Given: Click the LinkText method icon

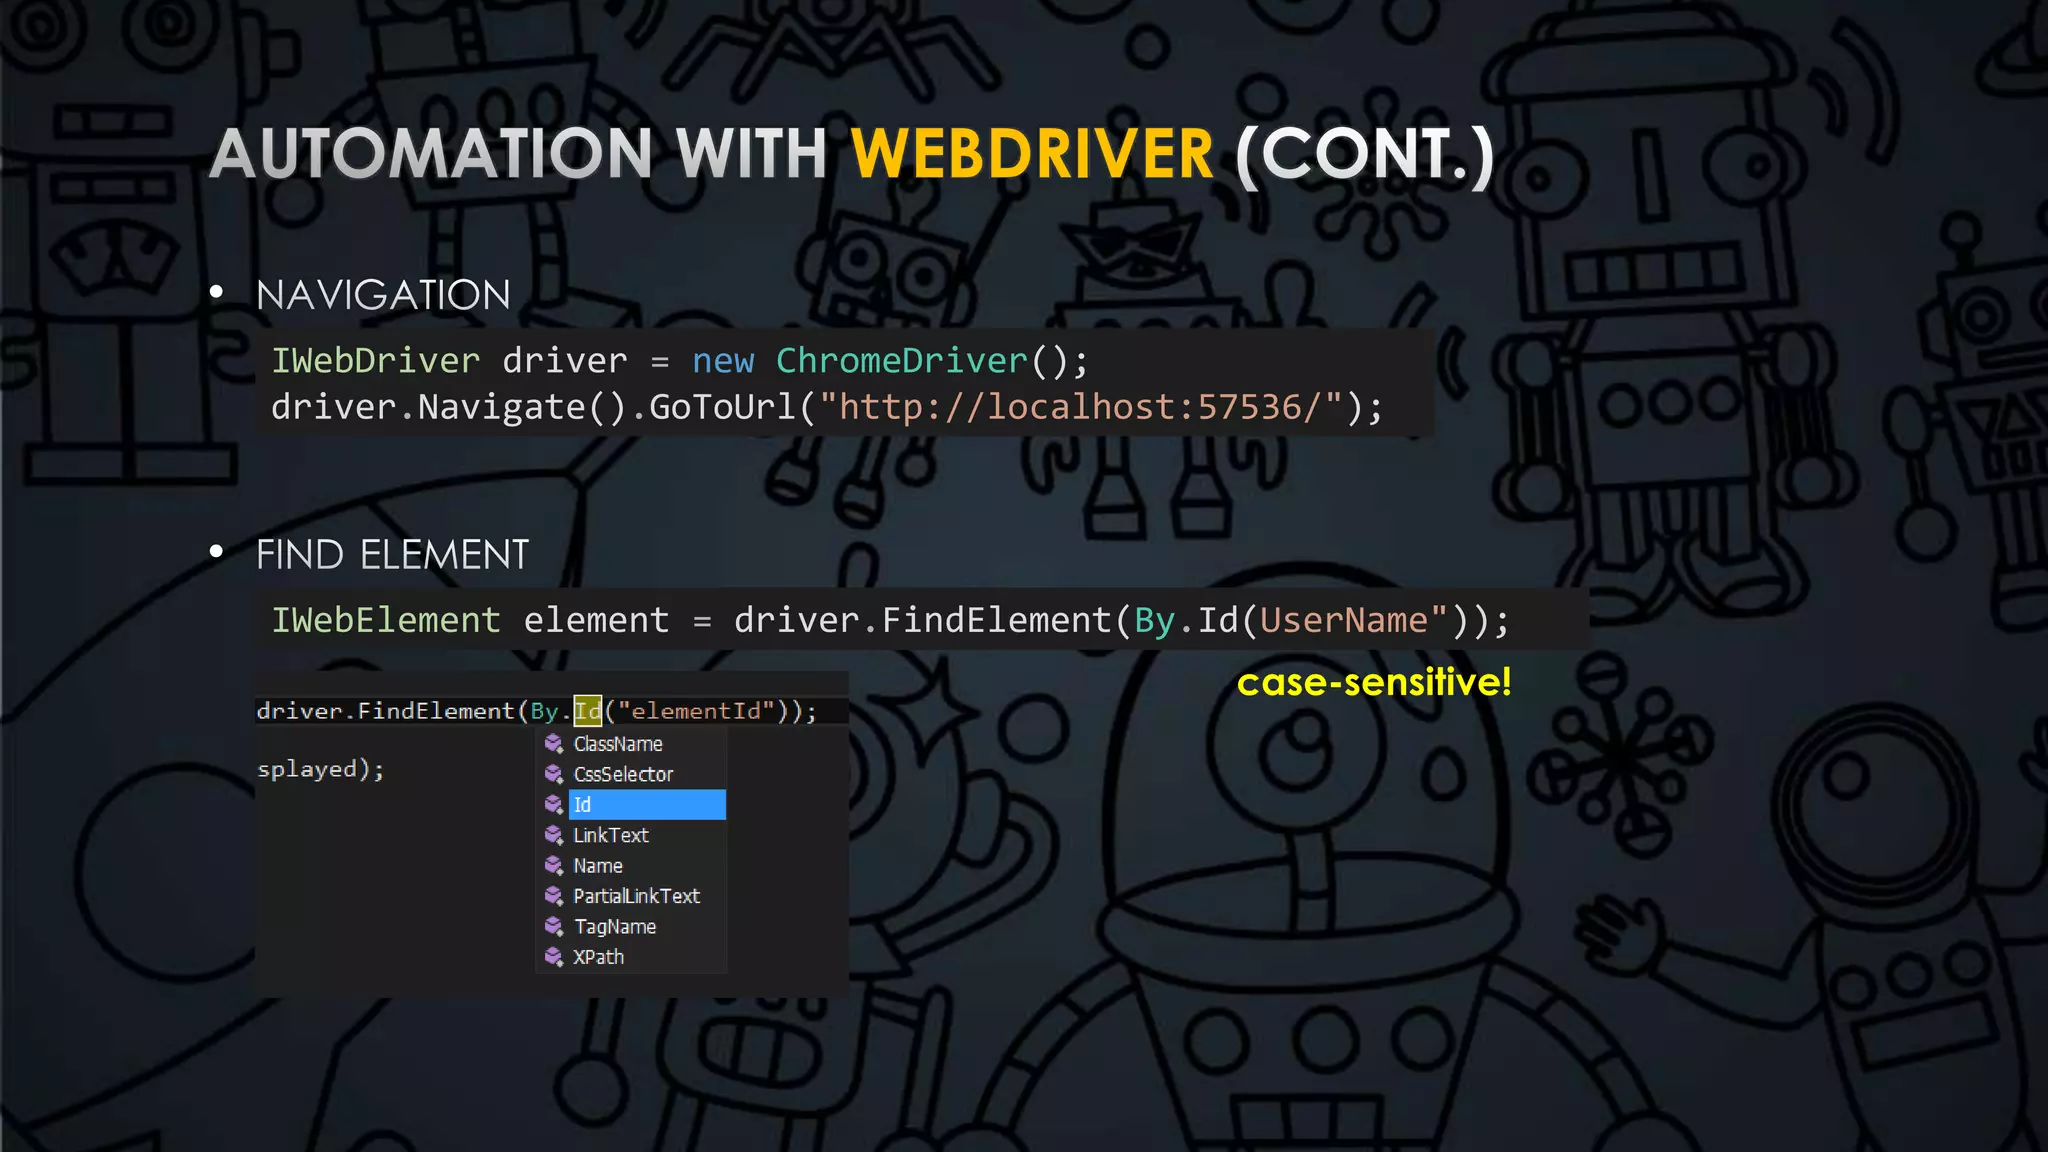Looking at the screenshot, I should [553, 835].
